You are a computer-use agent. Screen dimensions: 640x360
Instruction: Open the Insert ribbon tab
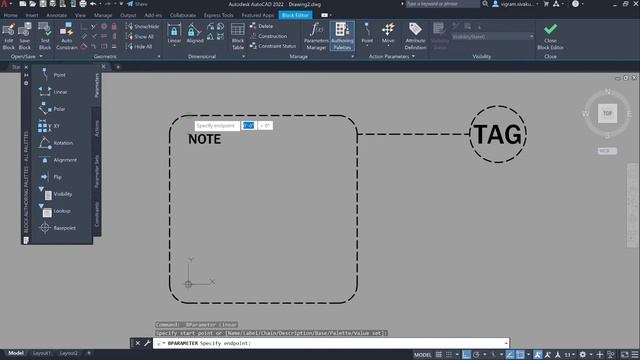point(32,15)
